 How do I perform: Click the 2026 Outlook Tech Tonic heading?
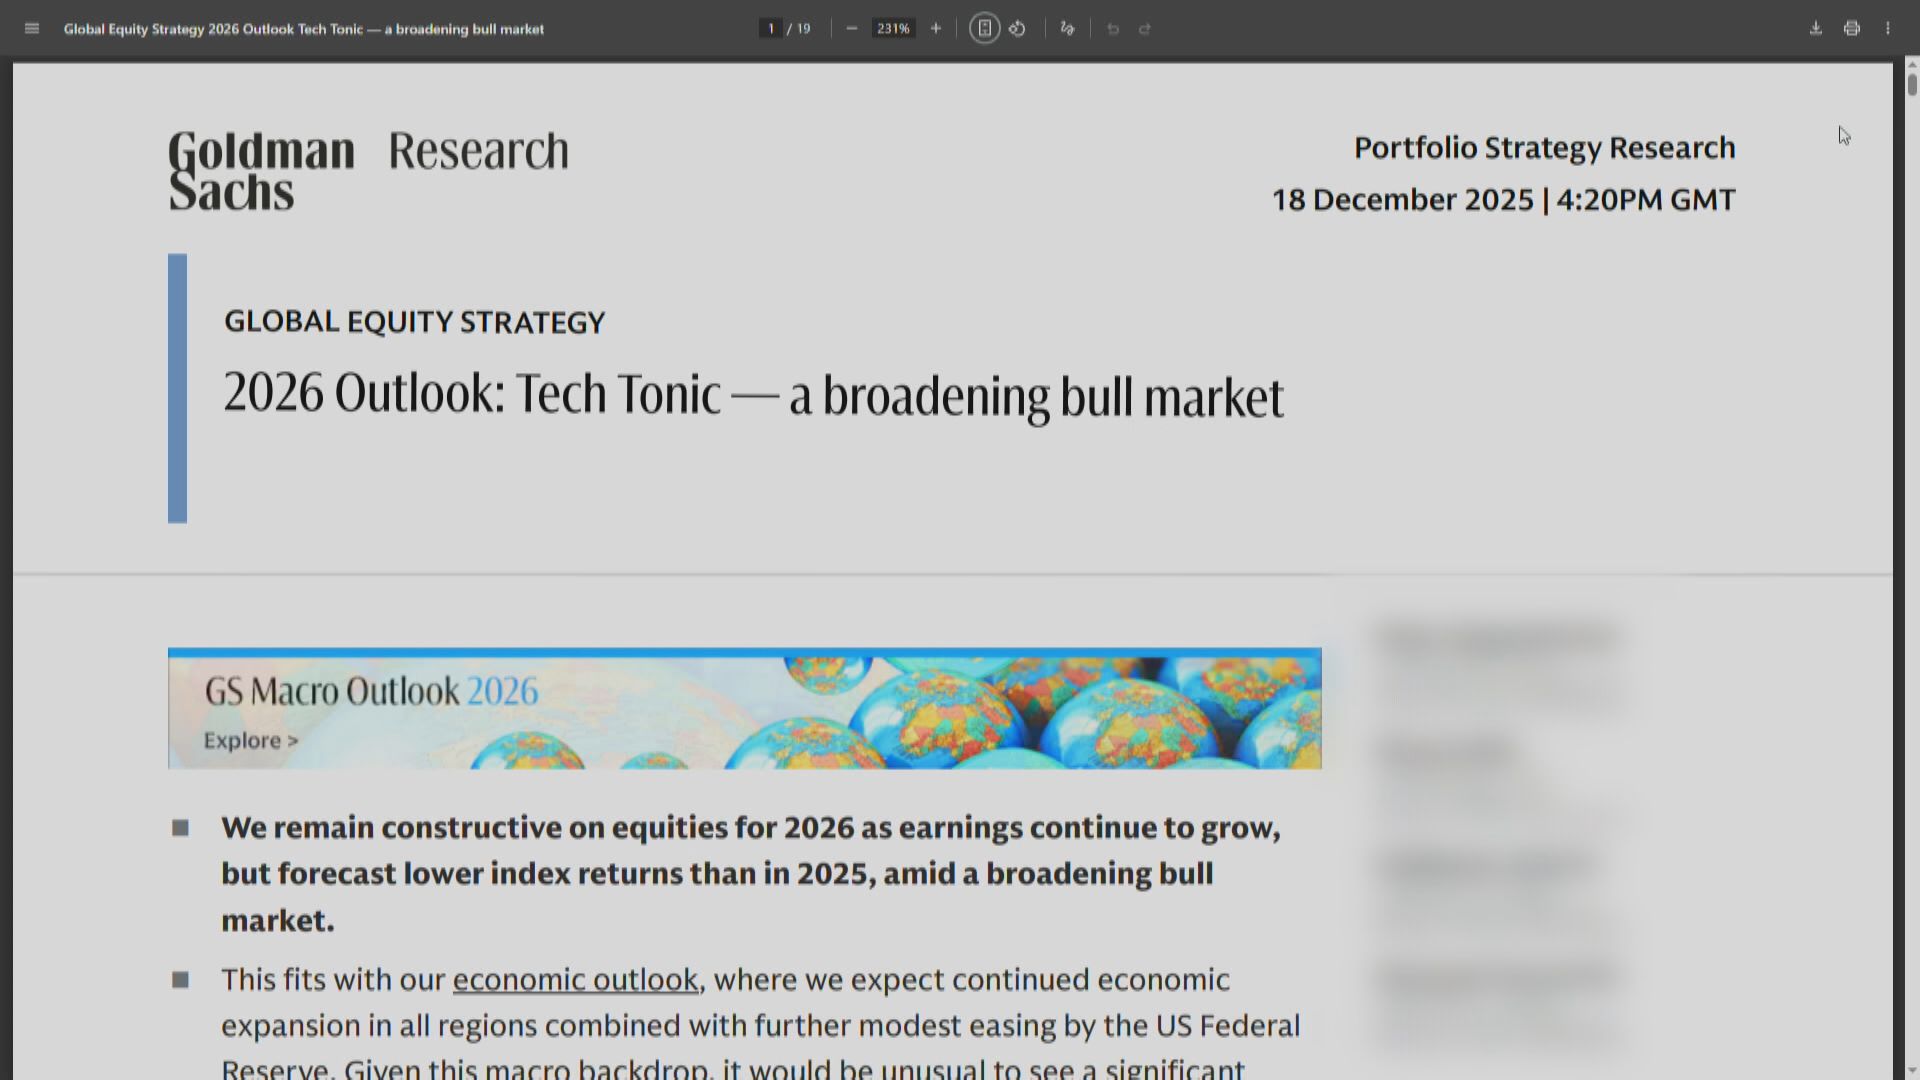[753, 394]
